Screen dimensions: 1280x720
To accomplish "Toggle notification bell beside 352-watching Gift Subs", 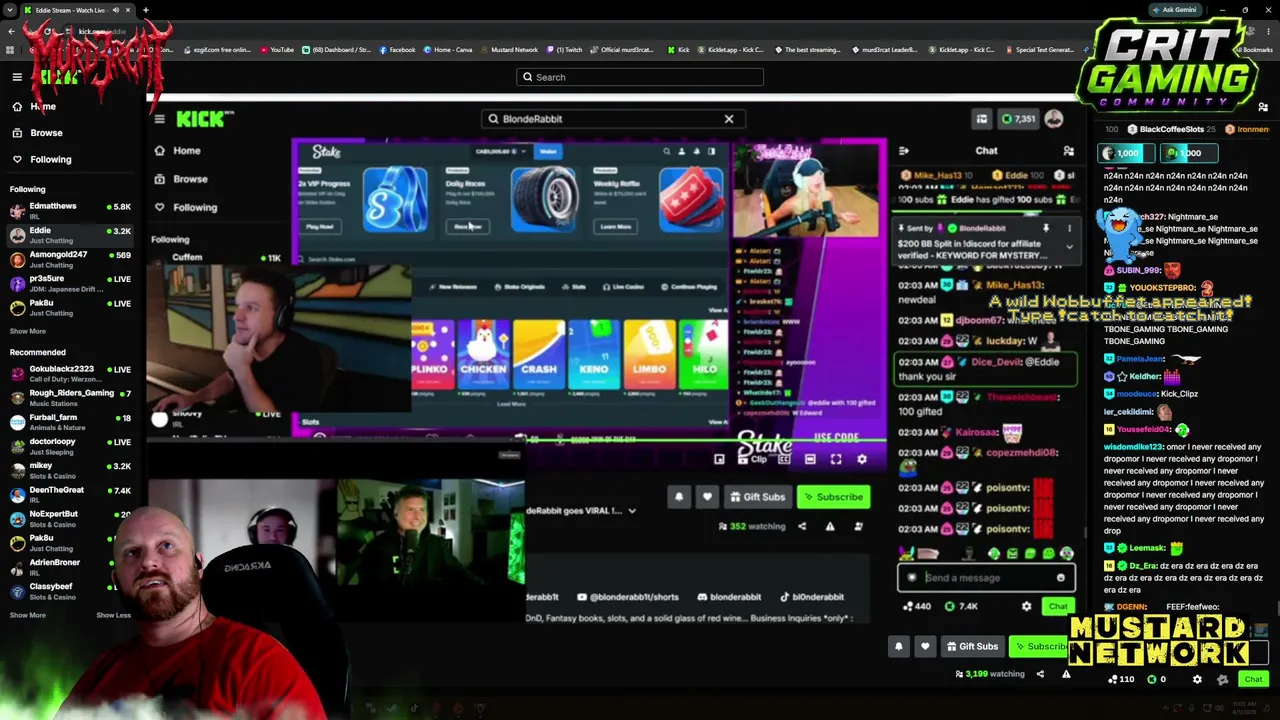I will pos(679,497).
